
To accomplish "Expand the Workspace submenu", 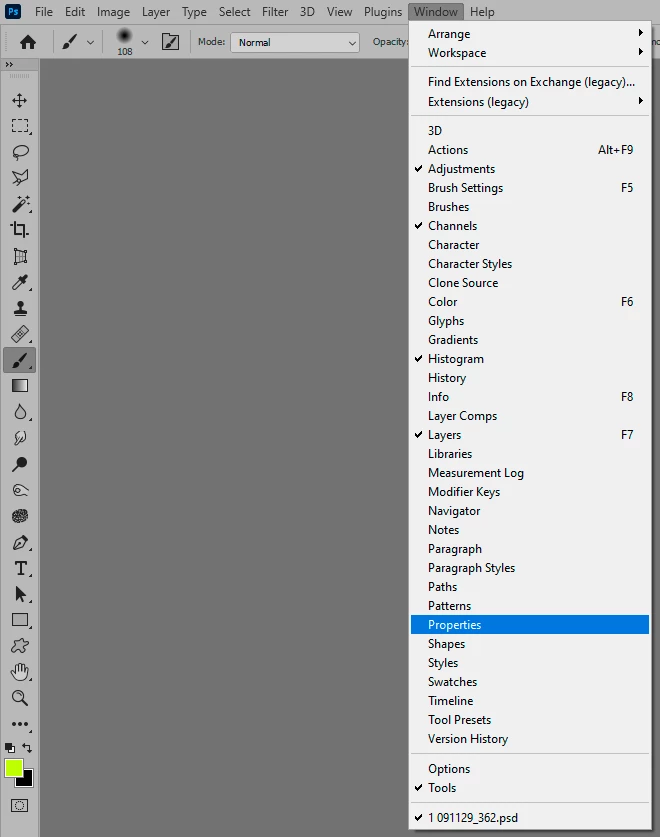I will click(x=530, y=53).
